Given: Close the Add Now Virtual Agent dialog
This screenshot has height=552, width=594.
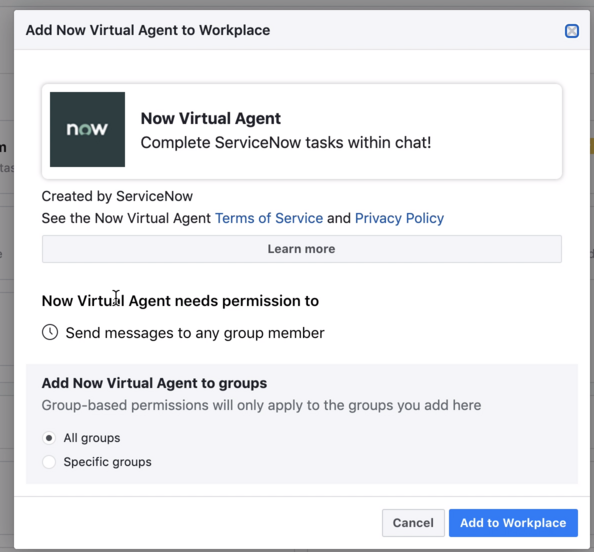Looking at the screenshot, I should pos(572,31).
